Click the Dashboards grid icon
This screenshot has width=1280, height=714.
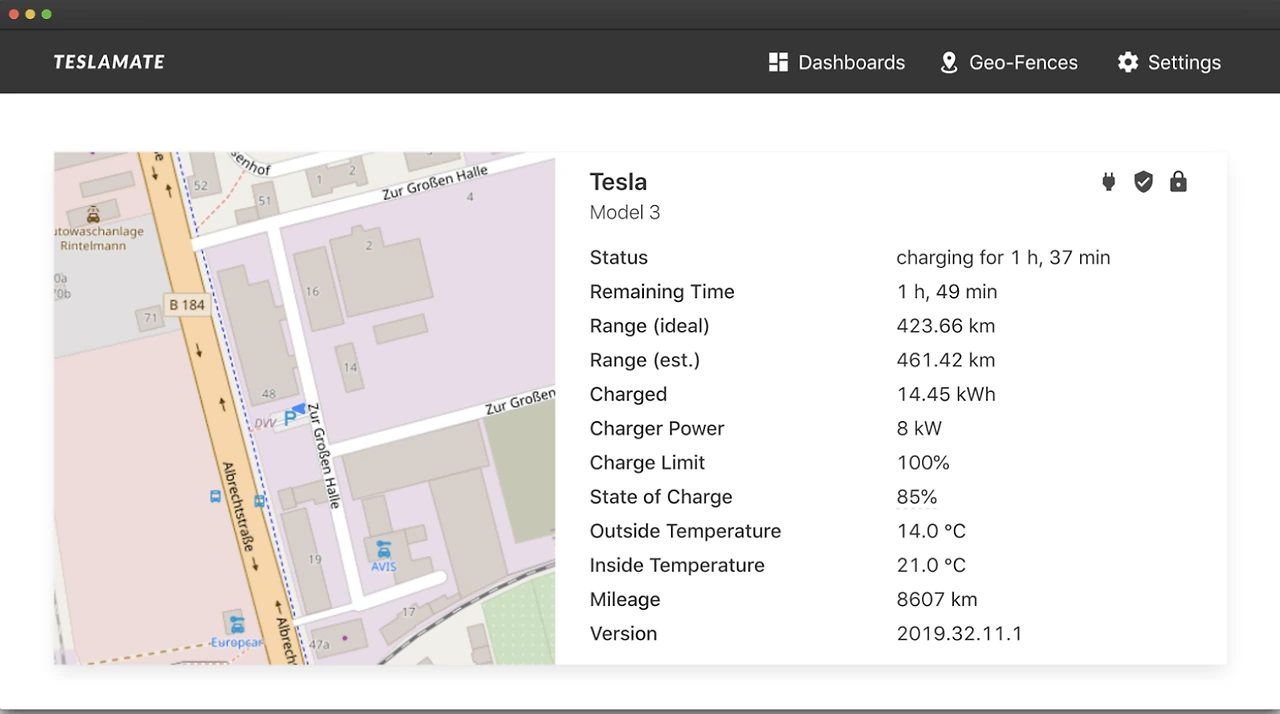click(778, 62)
